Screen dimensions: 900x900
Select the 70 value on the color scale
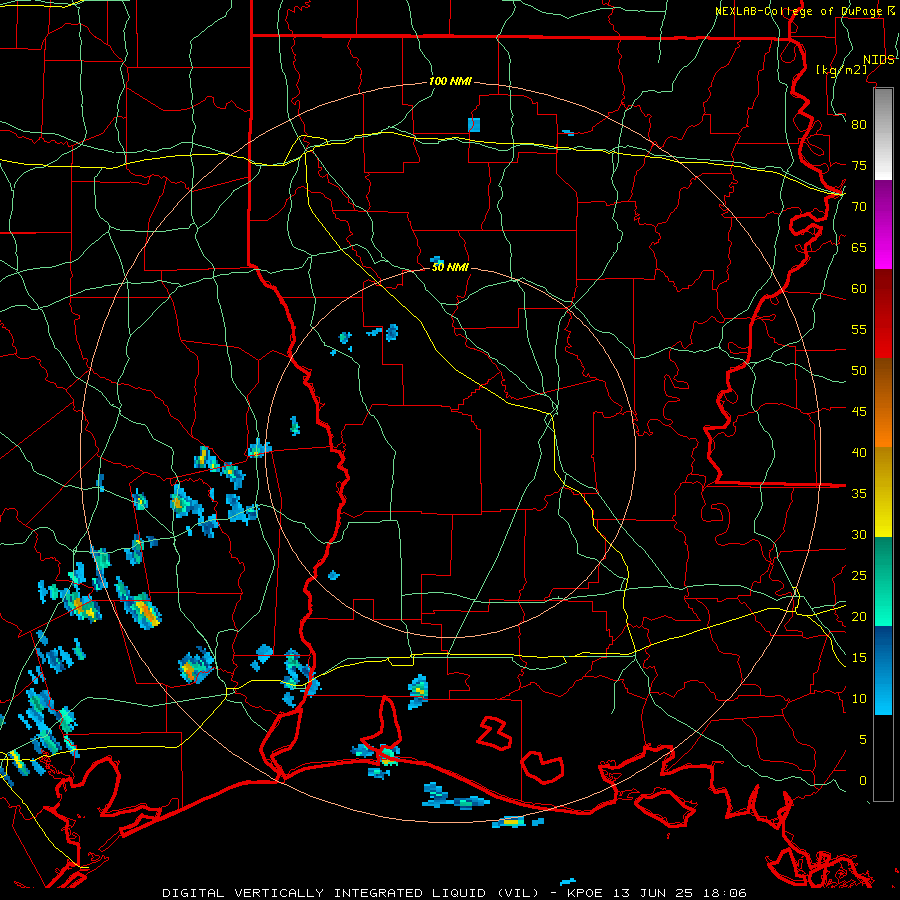pyautogui.click(x=859, y=207)
